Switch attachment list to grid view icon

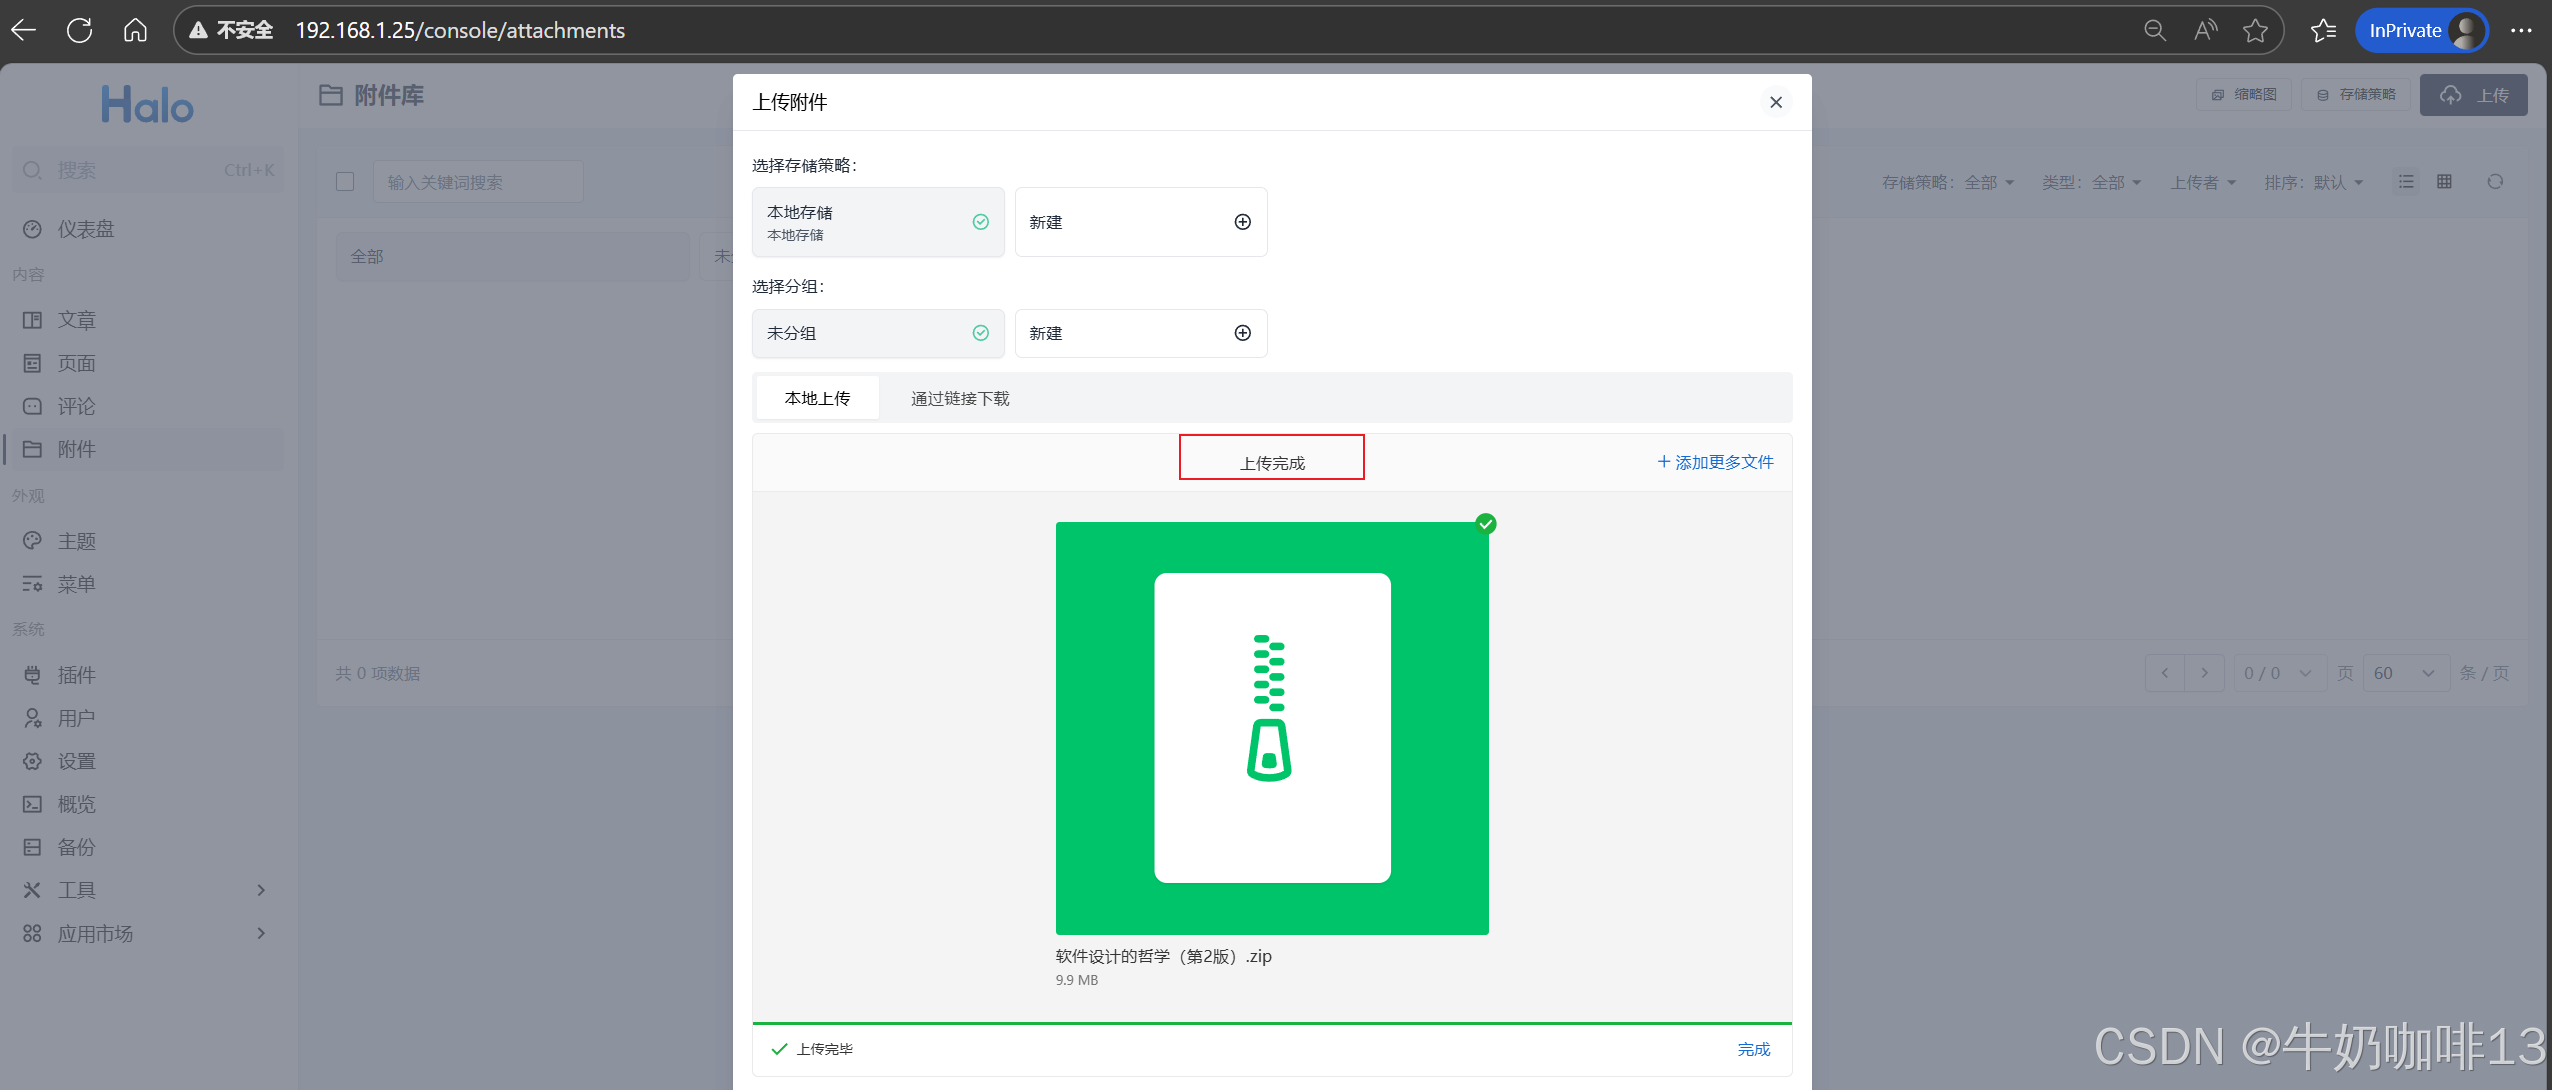[x=2444, y=182]
